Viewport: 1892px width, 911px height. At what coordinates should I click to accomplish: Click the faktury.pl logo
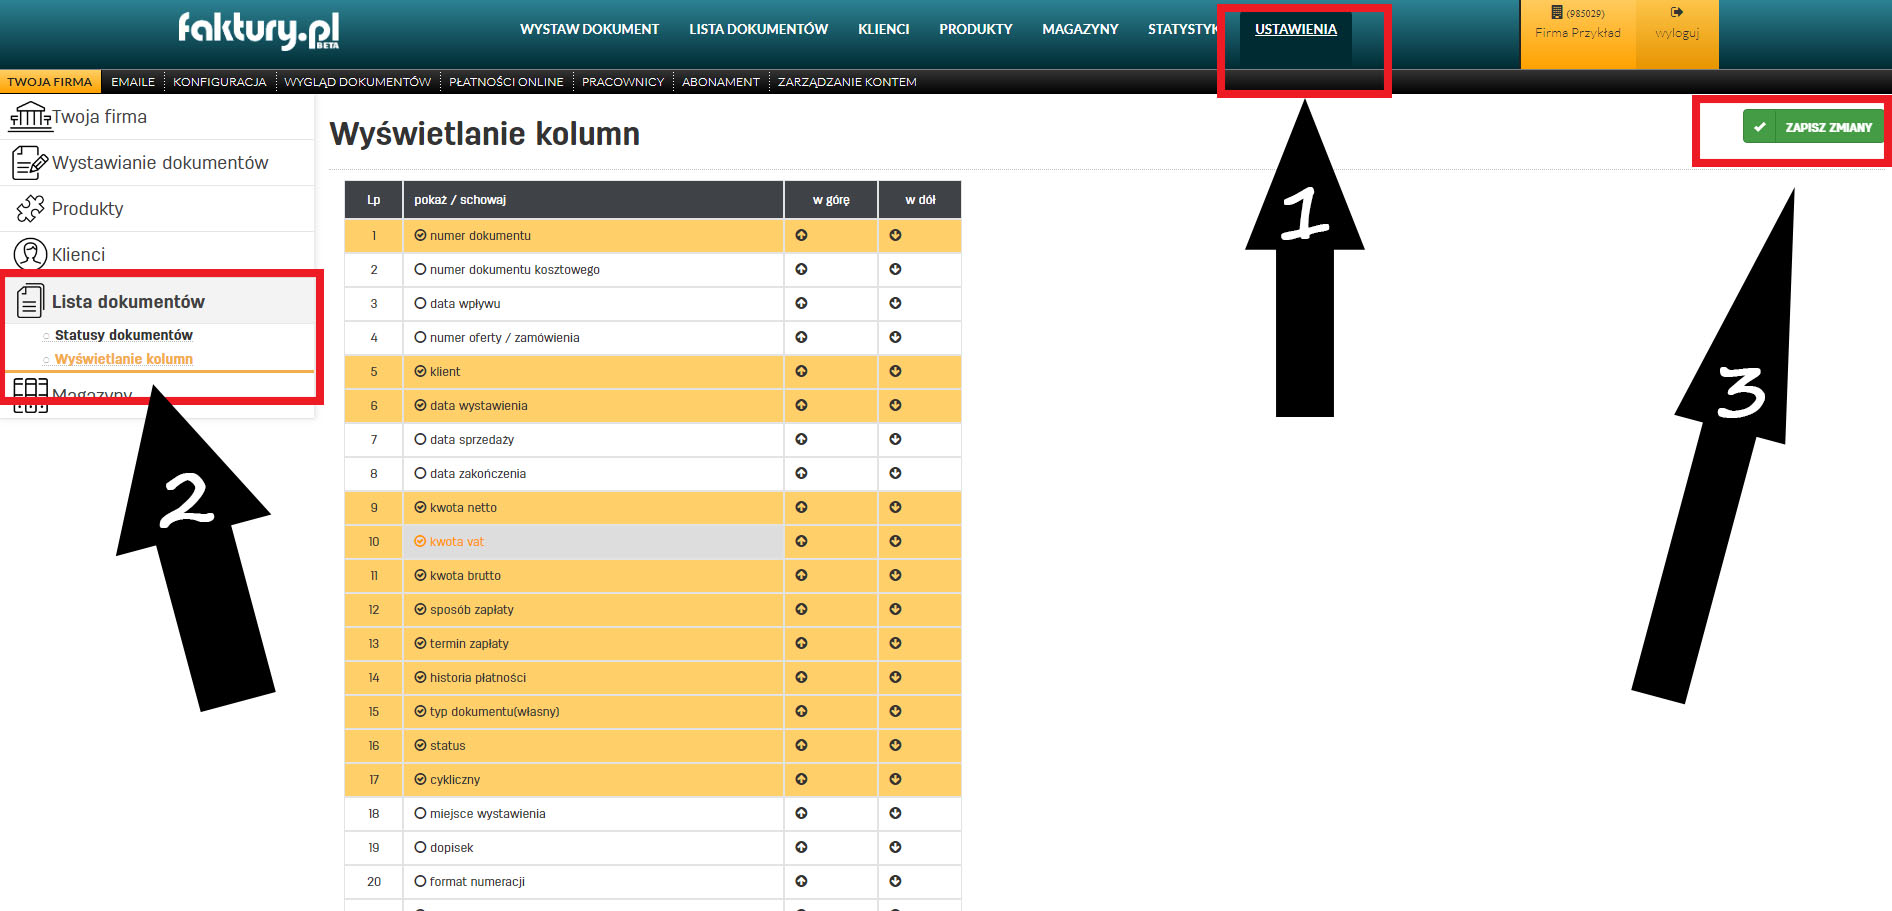pyautogui.click(x=258, y=30)
